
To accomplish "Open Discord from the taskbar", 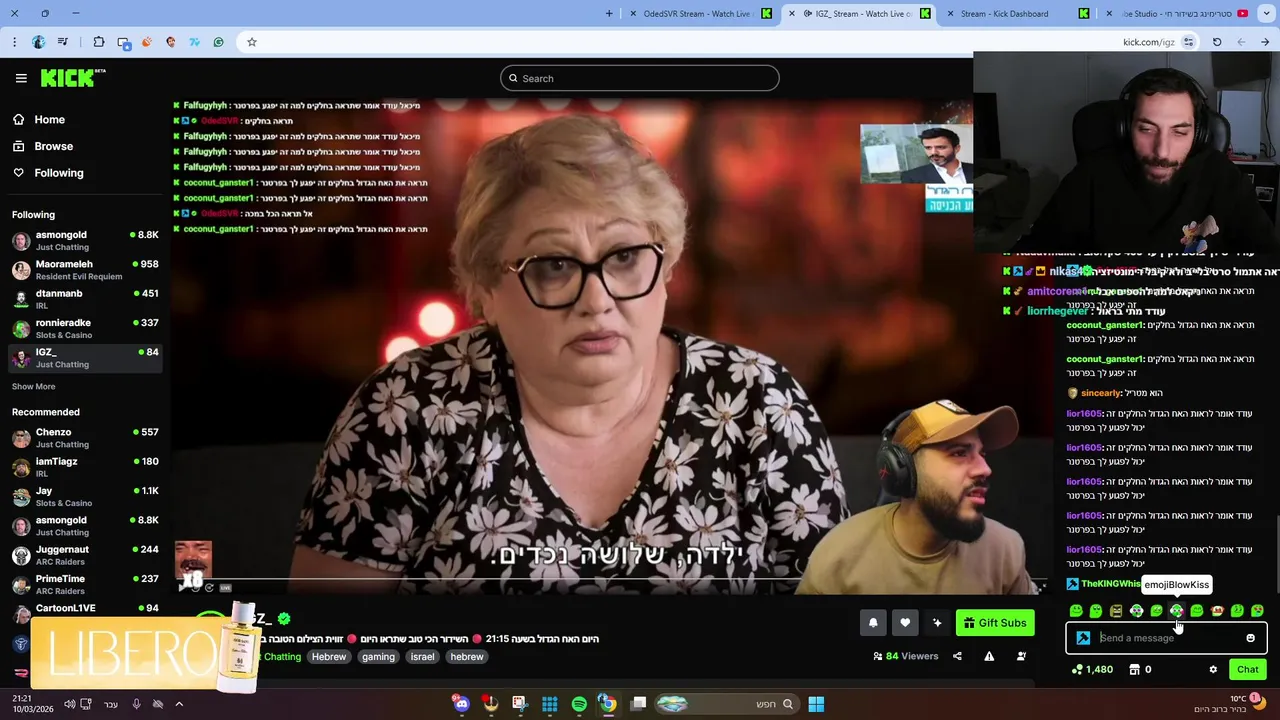I will pyautogui.click(x=461, y=704).
